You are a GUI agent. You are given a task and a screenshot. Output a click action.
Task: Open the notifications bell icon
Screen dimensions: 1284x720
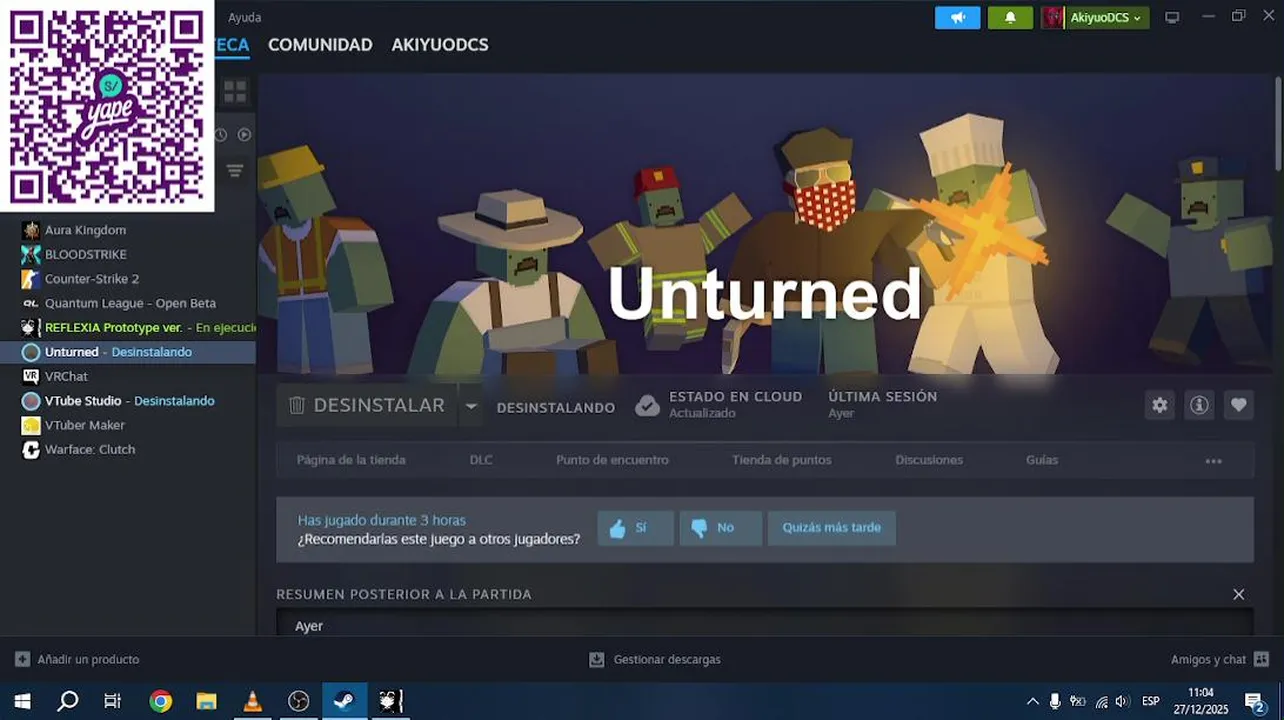(x=1010, y=18)
